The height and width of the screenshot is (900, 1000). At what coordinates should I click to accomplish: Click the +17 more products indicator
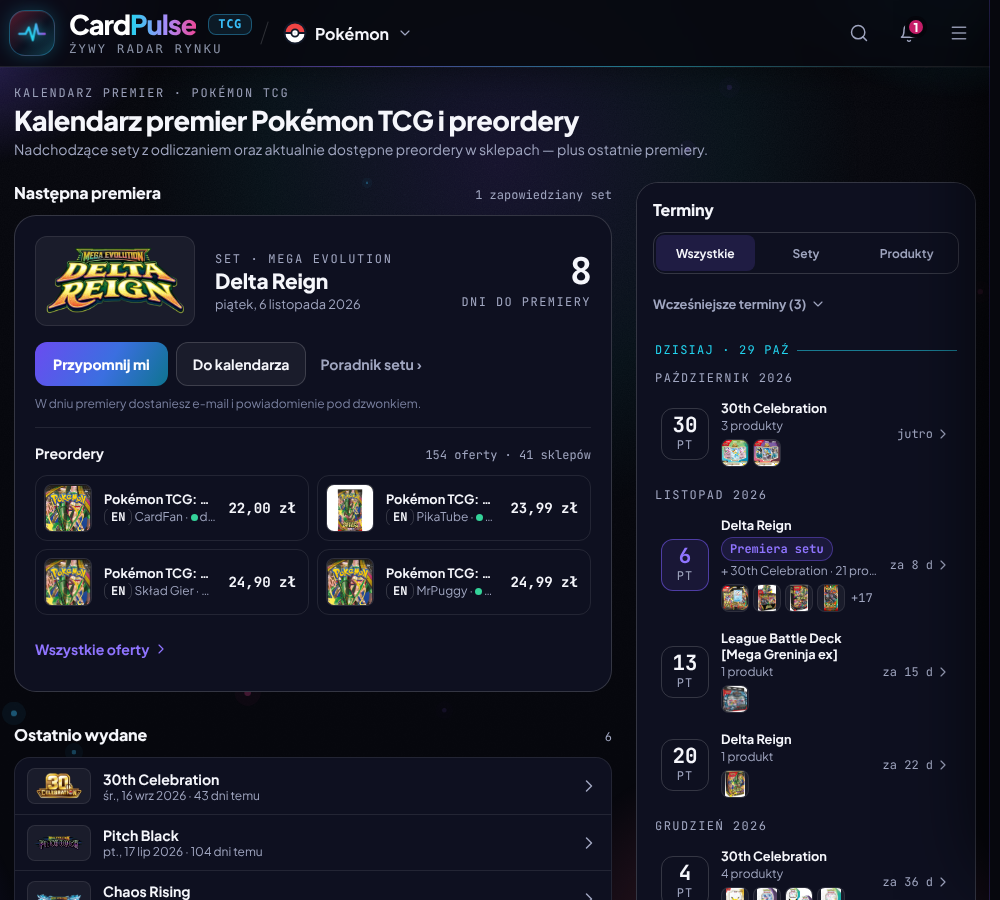[x=862, y=598]
